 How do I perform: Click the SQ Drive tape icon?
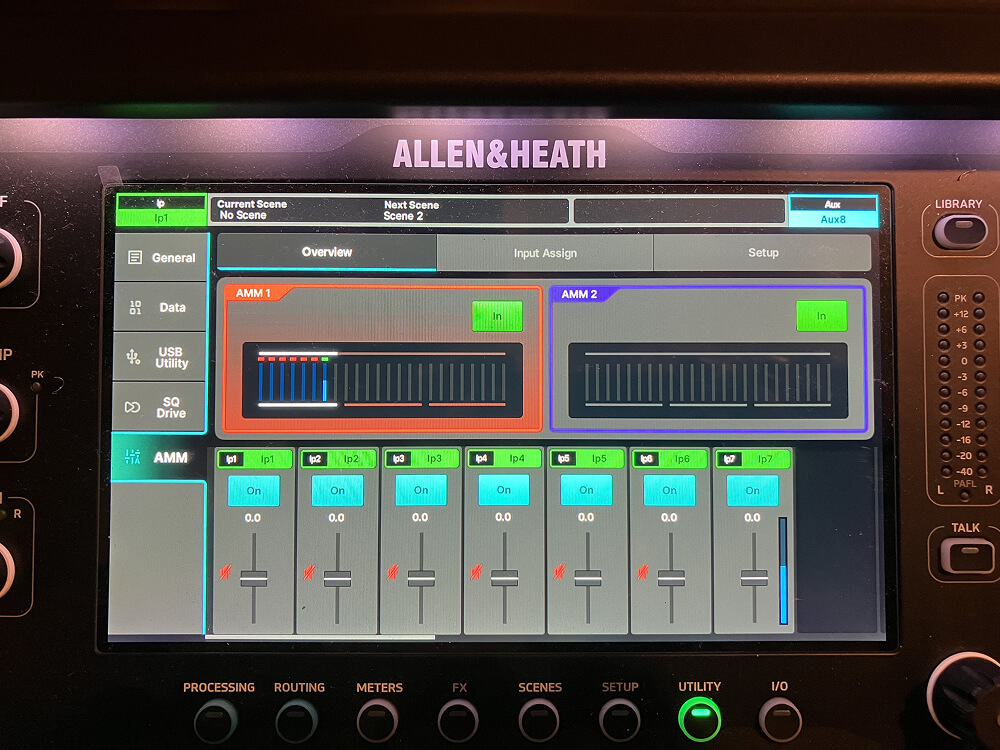click(x=132, y=407)
